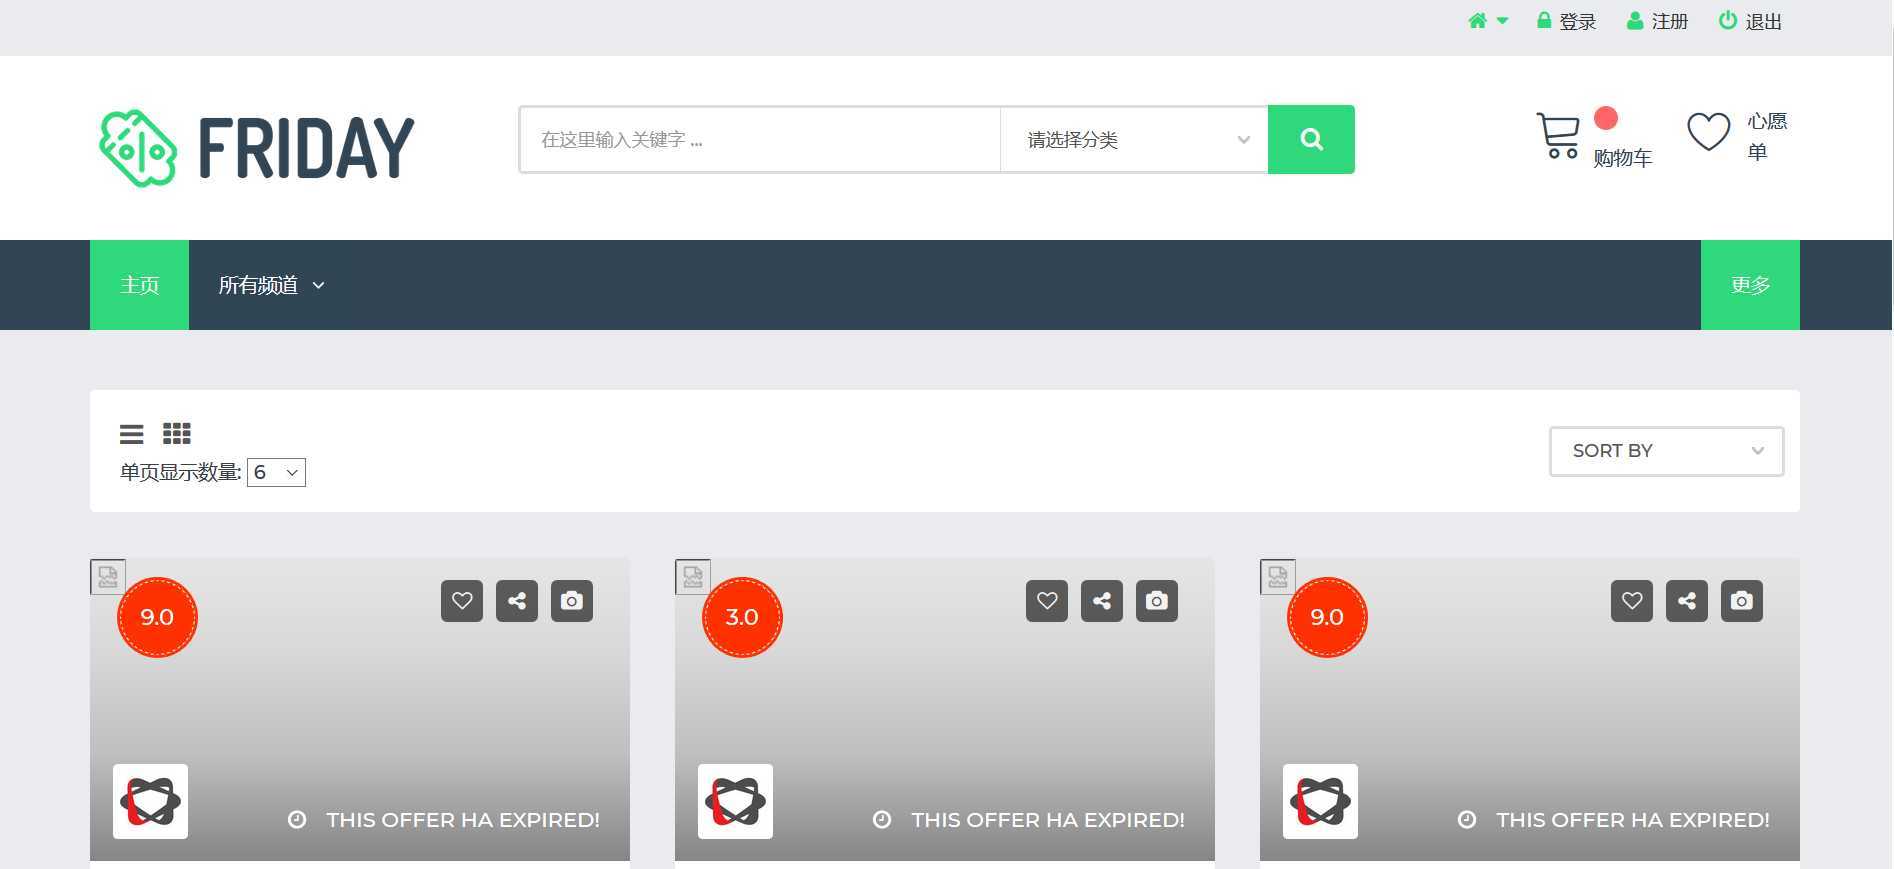Click the green search magnifier button
Image resolution: width=1894 pixels, height=869 pixels.
[1311, 139]
